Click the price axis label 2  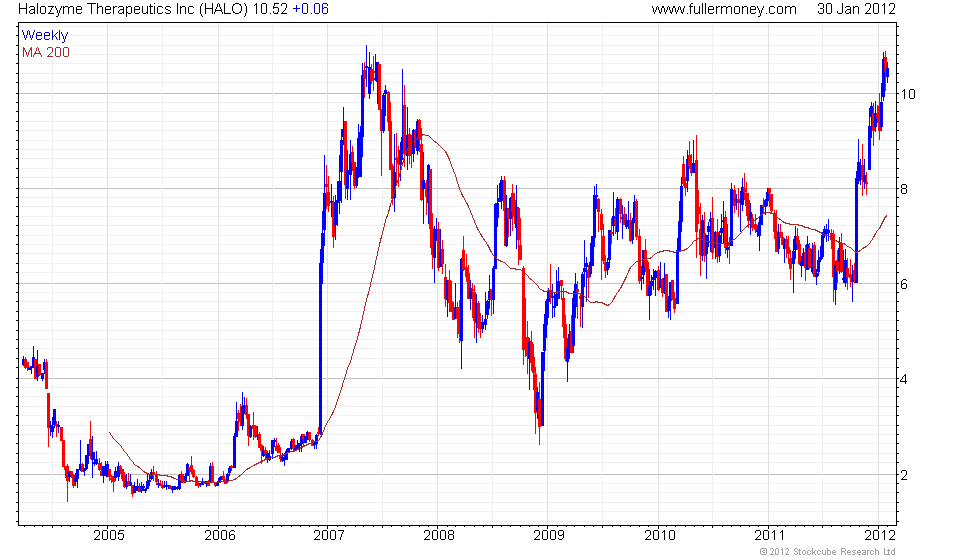tap(904, 475)
